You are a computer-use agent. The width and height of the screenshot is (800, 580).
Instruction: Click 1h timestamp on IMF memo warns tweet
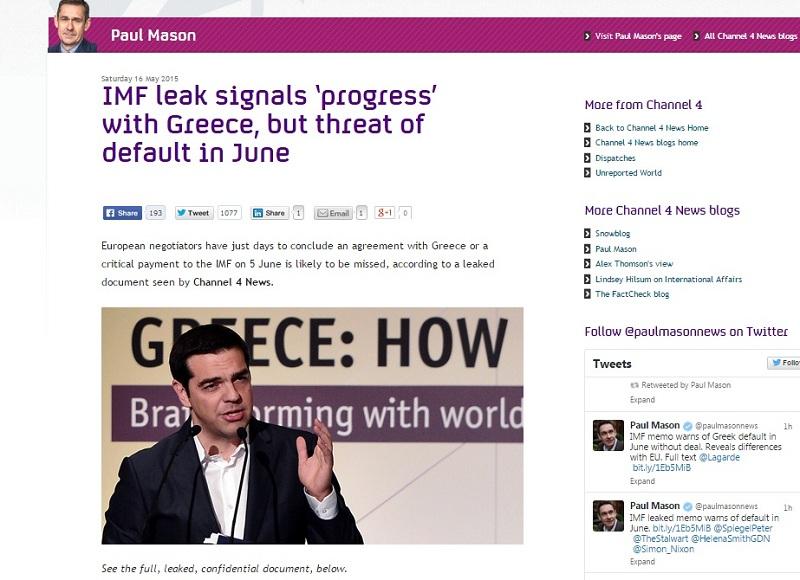pyautogui.click(x=788, y=426)
